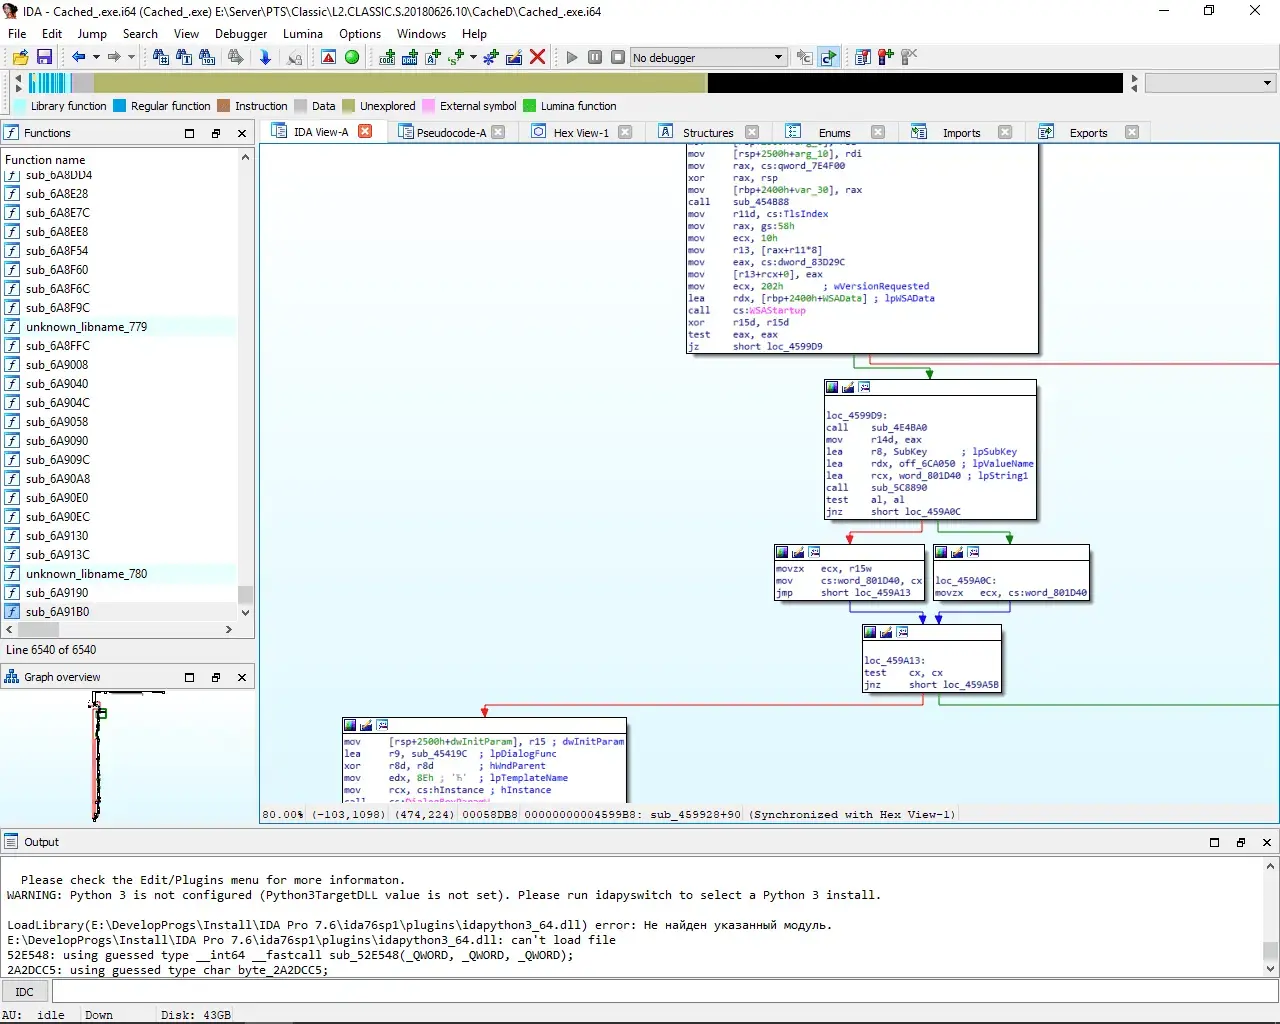The height and width of the screenshot is (1024, 1280).
Task: Click the highlighted 'C' arrow toolbar icon
Action: pos(828,58)
